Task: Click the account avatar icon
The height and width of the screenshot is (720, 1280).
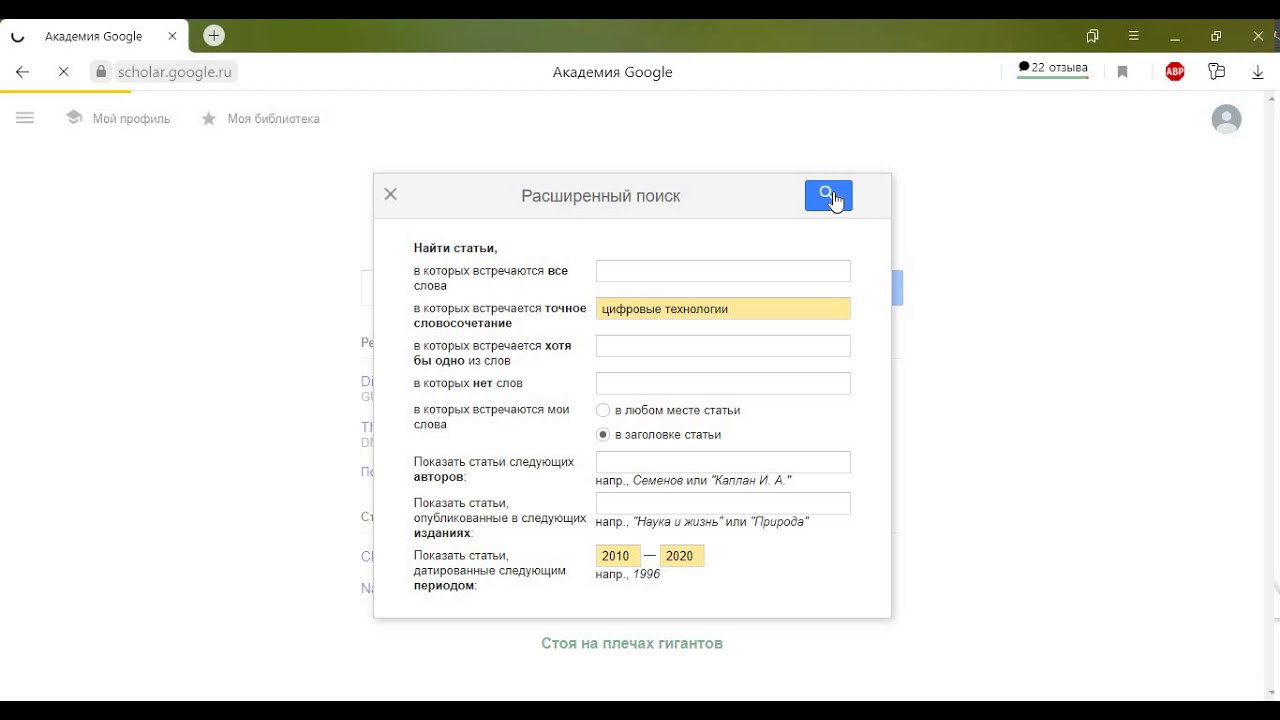Action: (1226, 119)
